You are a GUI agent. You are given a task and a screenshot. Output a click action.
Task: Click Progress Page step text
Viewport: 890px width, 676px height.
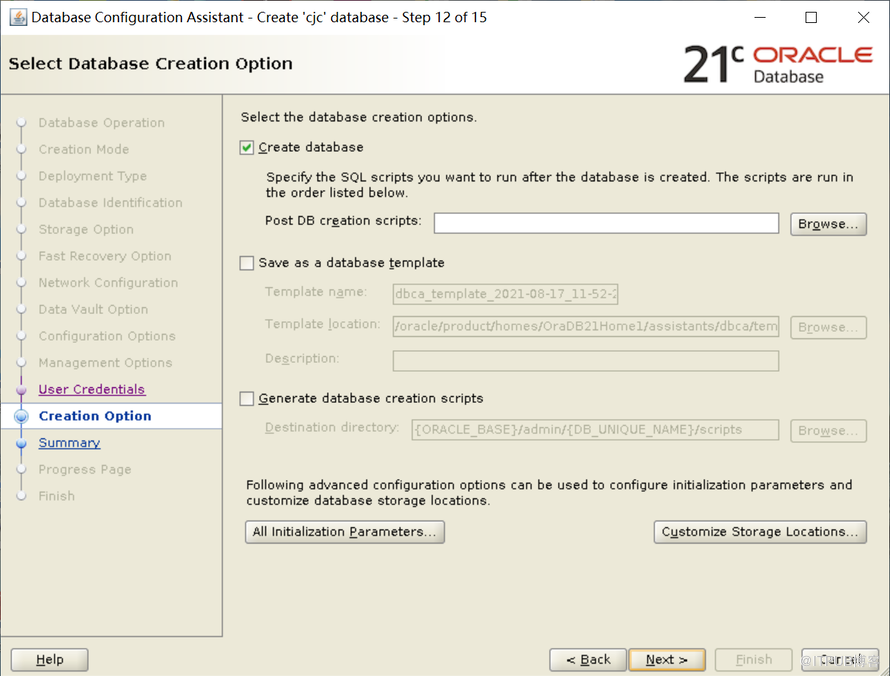pyautogui.click(x=85, y=469)
